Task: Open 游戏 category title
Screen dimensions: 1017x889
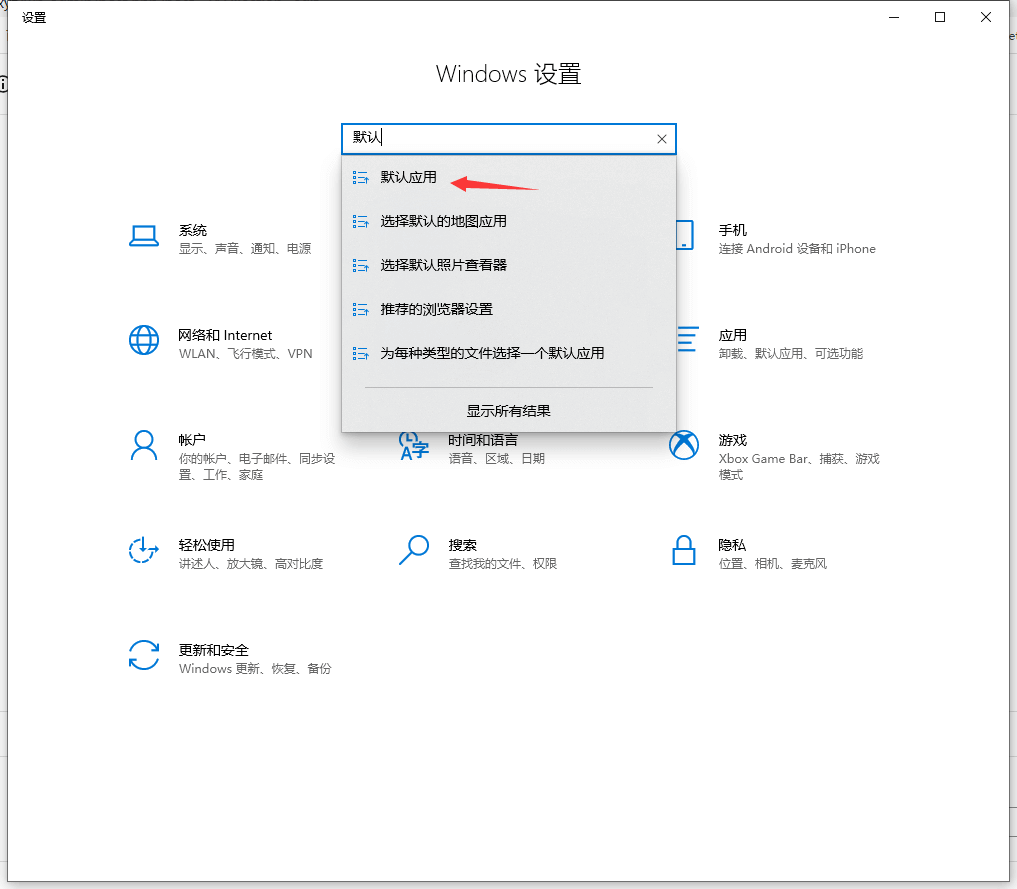Action: coord(732,440)
